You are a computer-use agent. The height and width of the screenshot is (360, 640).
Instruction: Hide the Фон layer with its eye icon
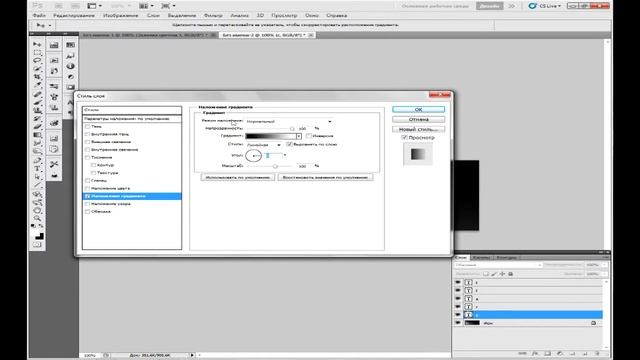coord(458,323)
